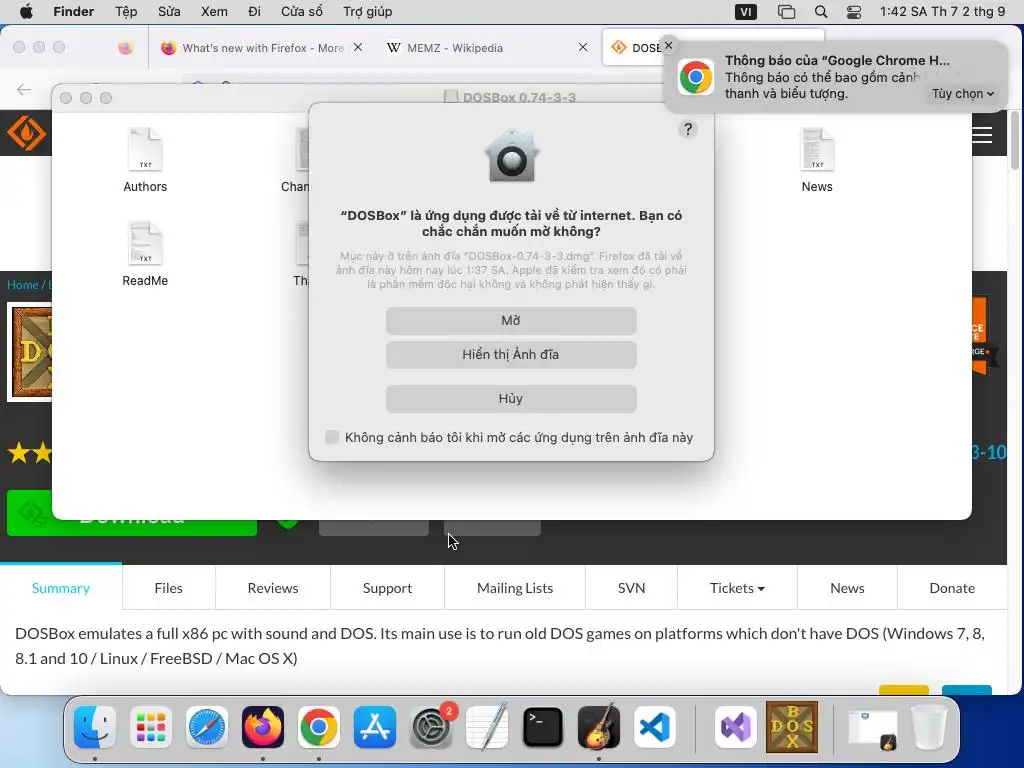Close the What's new with Firefox tab
Image resolution: width=1024 pixels, height=768 pixels.
358,47
